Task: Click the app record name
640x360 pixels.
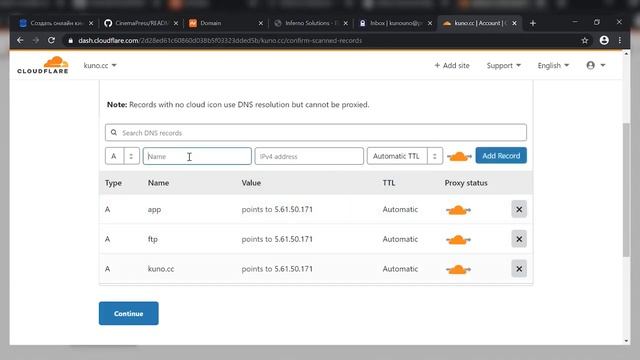Action: (154, 209)
